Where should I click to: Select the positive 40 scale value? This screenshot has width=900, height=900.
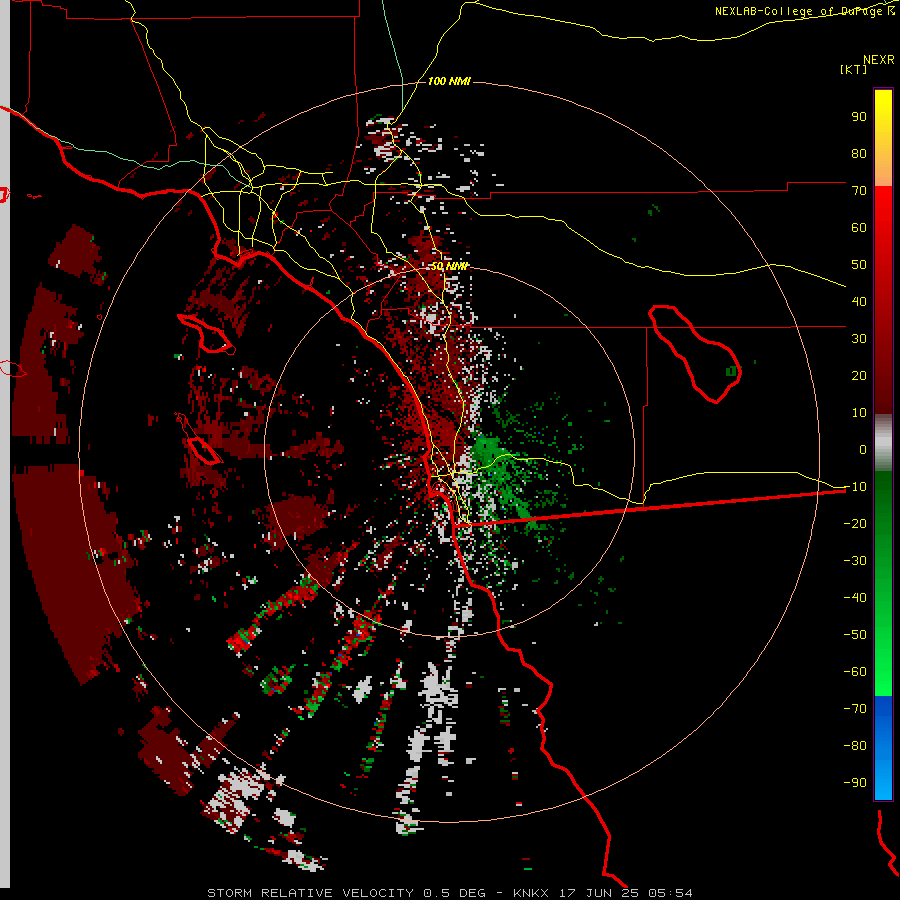tap(859, 301)
